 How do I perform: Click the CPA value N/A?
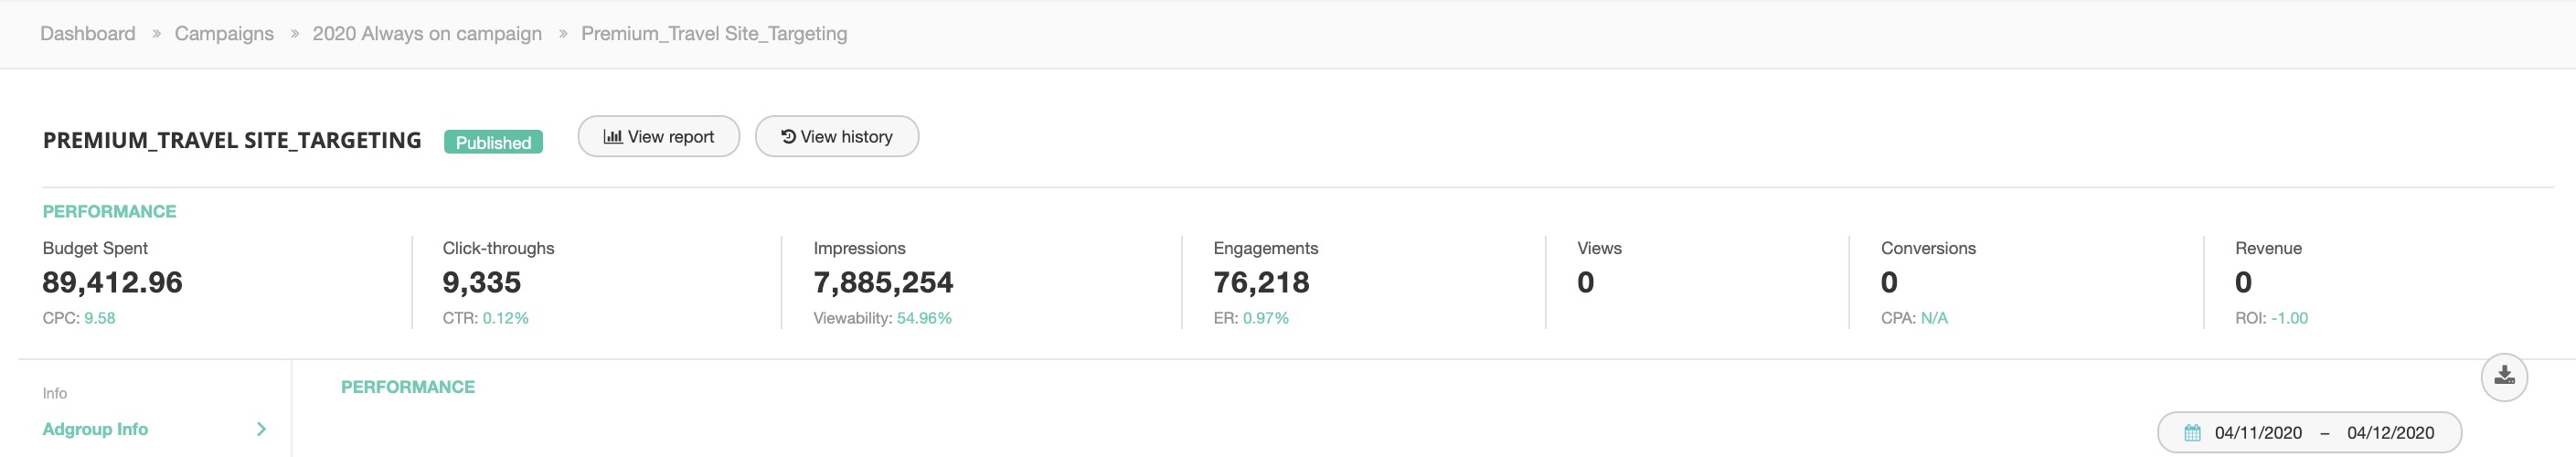[1933, 318]
